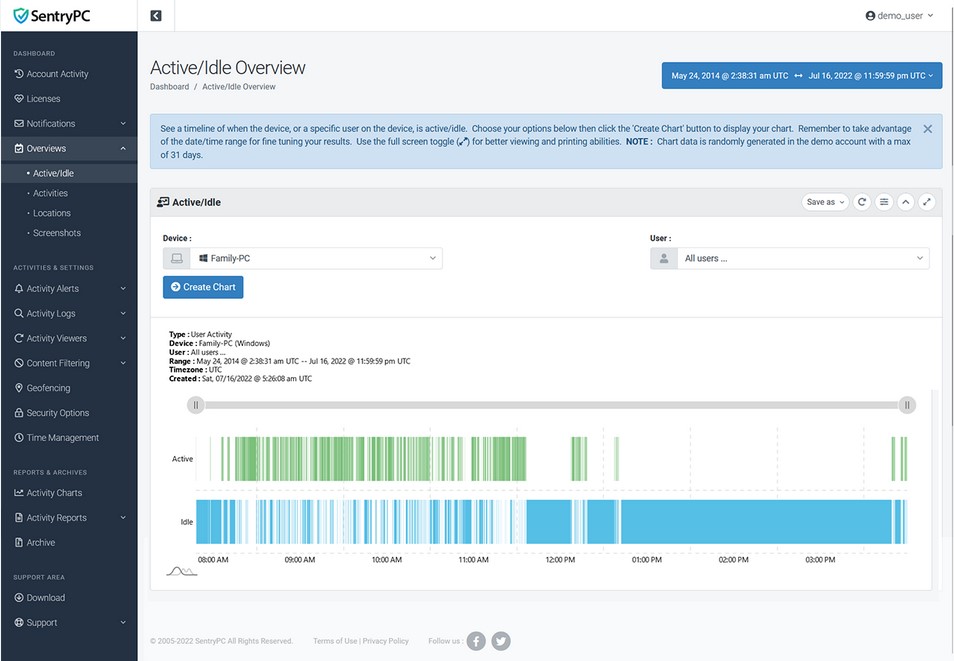Screen dimensions: 954x661
Task: Dismiss the blue info banner
Action: (927, 129)
